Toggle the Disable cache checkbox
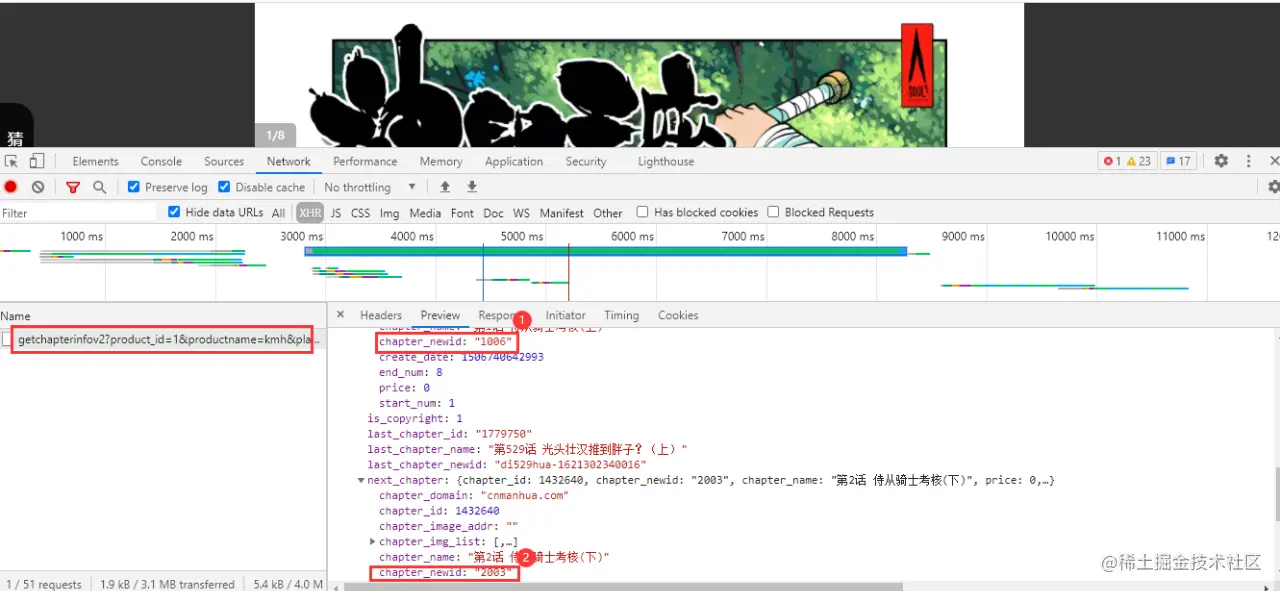This screenshot has height=591, width=1280. click(x=224, y=187)
